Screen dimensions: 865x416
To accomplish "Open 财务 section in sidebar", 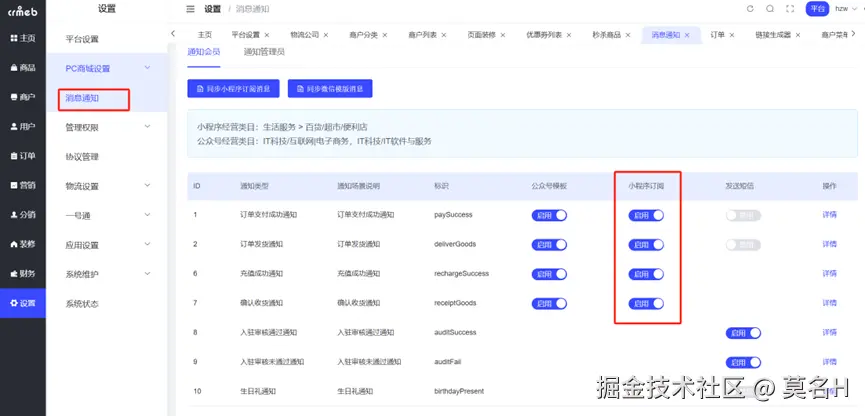I will [23, 274].
